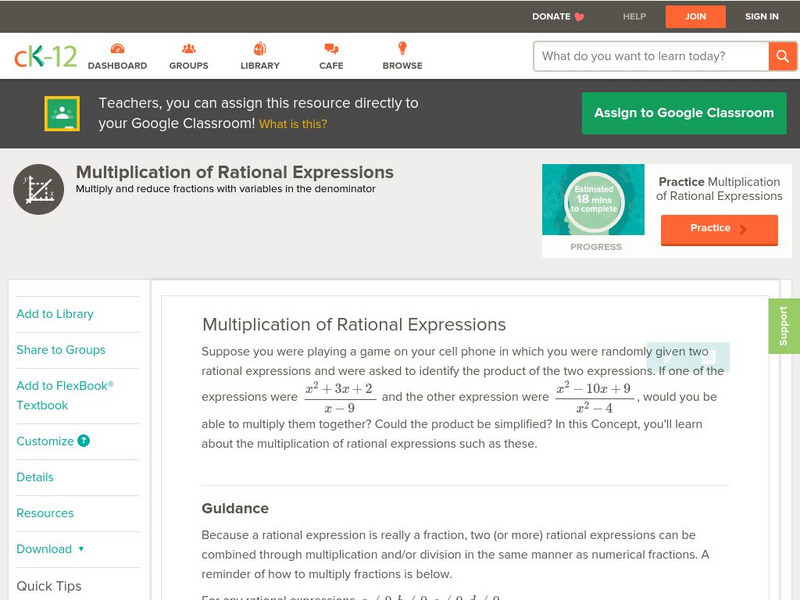The width and height of the screenshot is (800, 600).
Task: Click the Estimated 18 mins progress circle
Action: click(593, 201)
